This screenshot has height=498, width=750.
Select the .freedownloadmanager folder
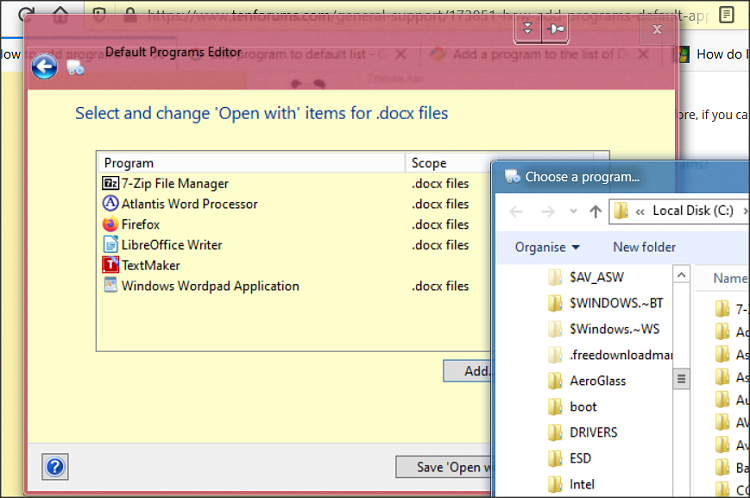(x=608, y=355)
